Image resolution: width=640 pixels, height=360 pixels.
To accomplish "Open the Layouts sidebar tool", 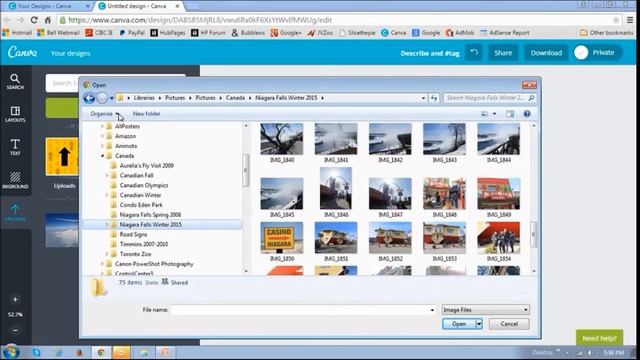I will (15, 114).
